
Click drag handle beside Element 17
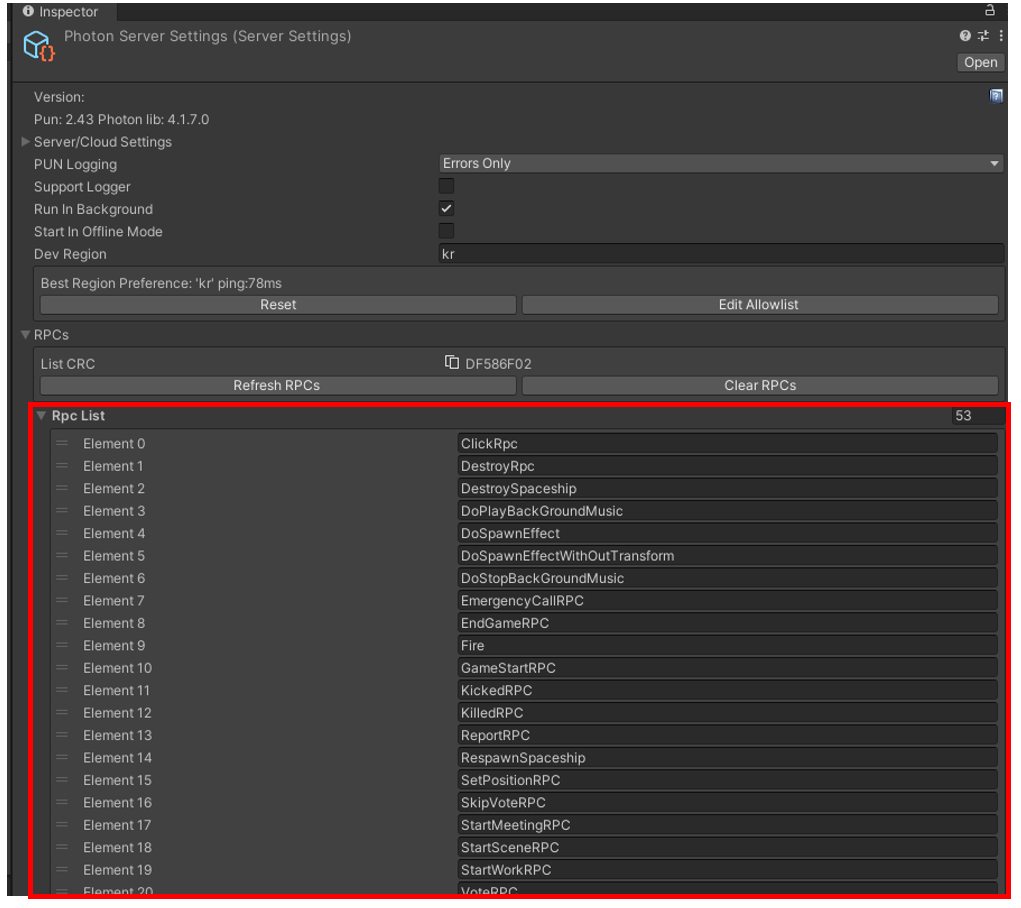pos(62,825)
